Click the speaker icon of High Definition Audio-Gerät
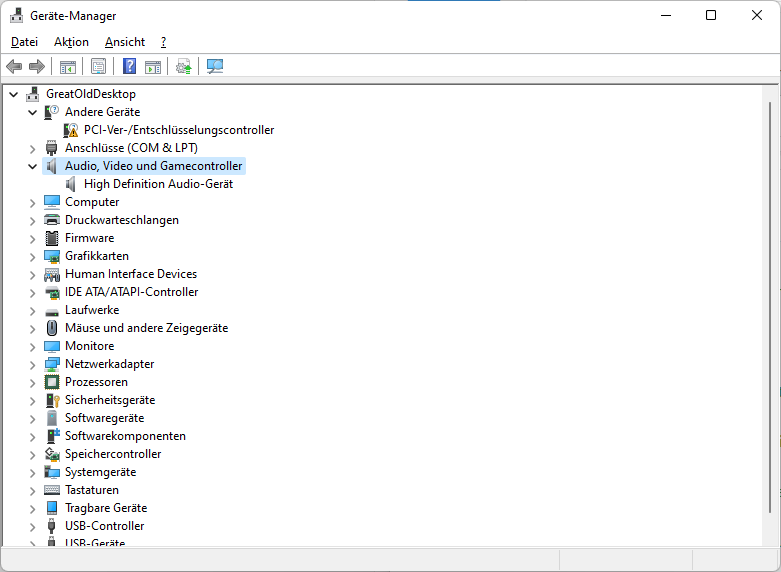Viewport: 781px width, 572px height. point(71,184)
